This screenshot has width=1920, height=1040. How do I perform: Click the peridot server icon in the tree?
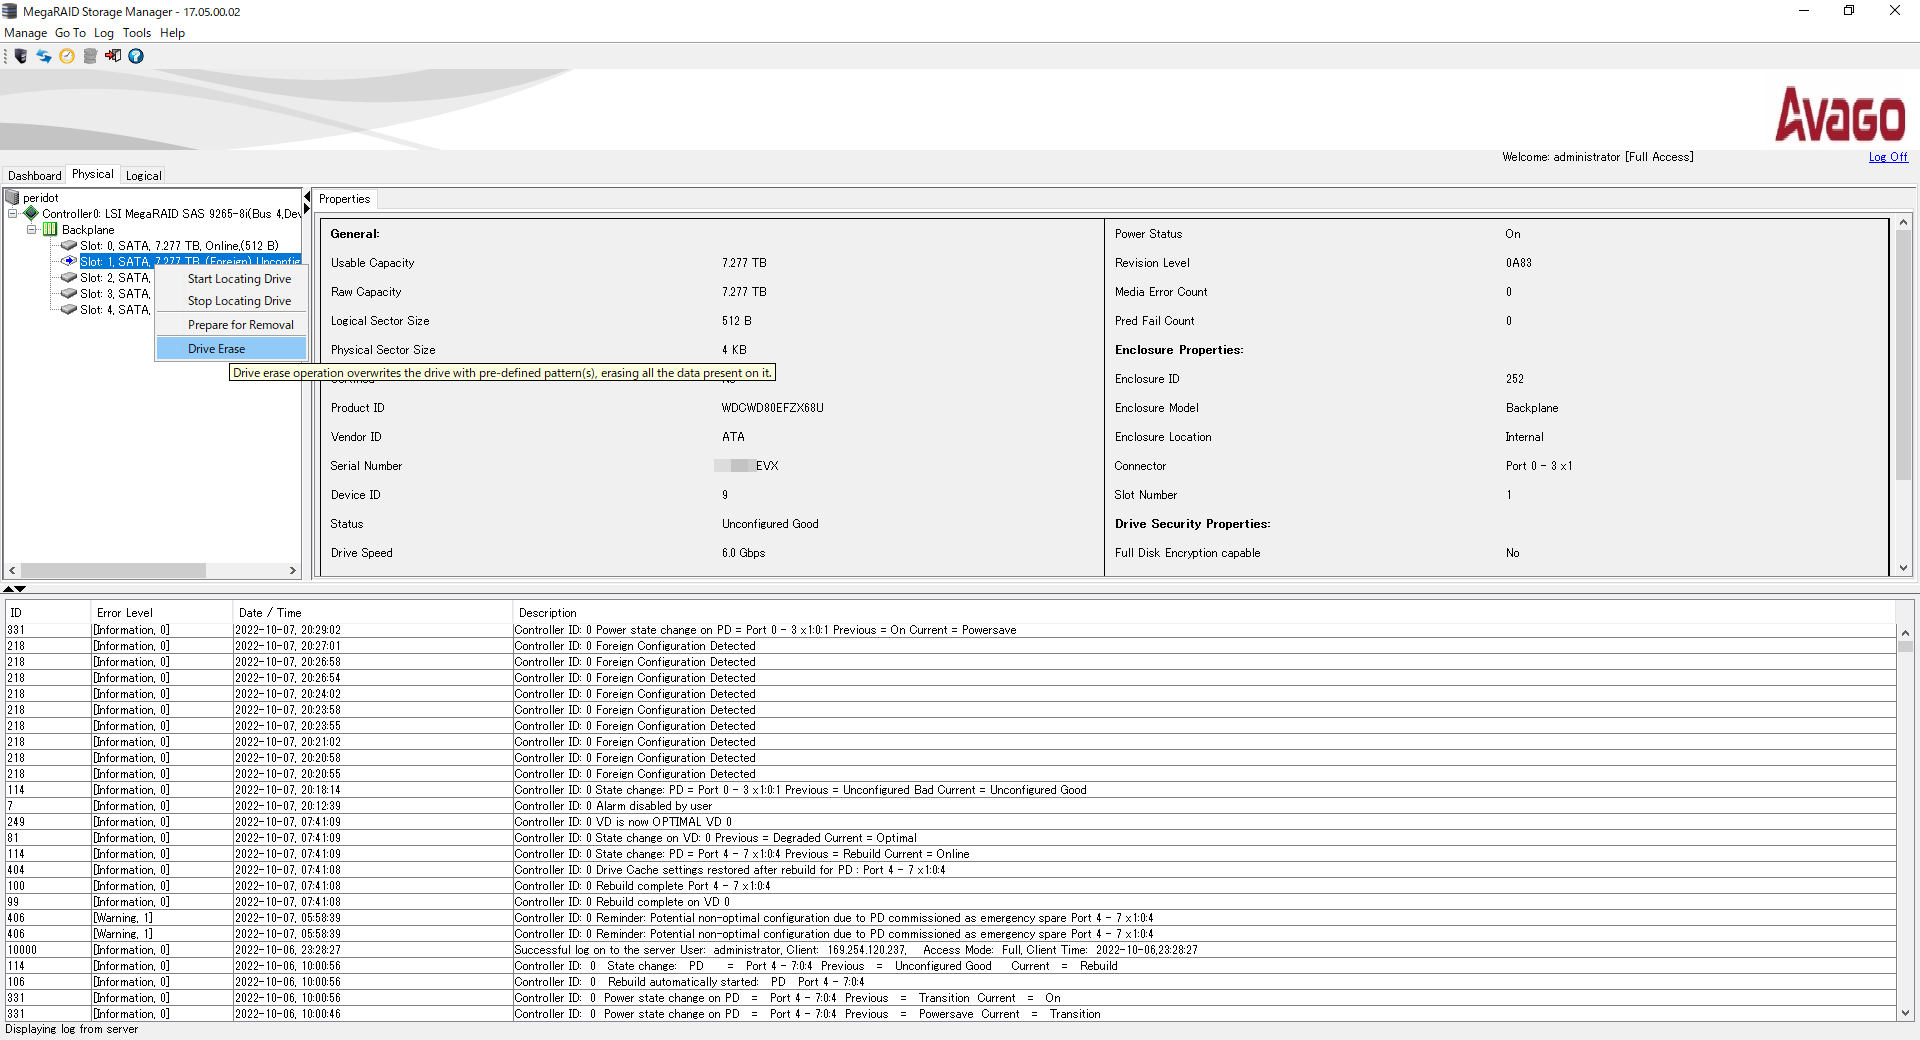(x=13, y=197)
